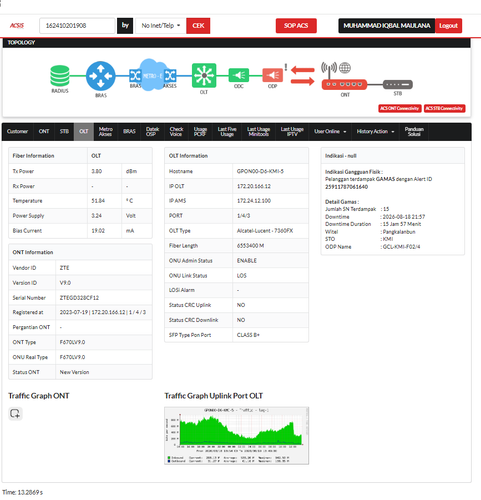Switch to the Check Voice tab
The image size is (481, 500).
click(x=176, y=132)
